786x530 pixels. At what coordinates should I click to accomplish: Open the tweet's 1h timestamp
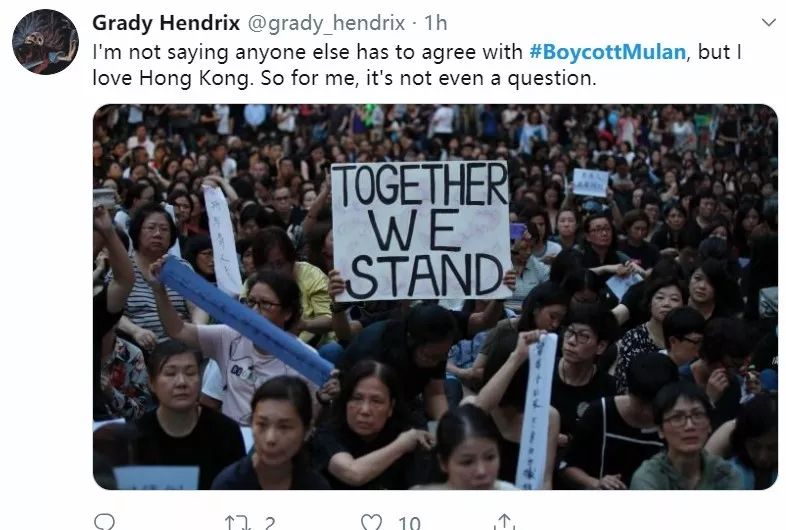435,23
